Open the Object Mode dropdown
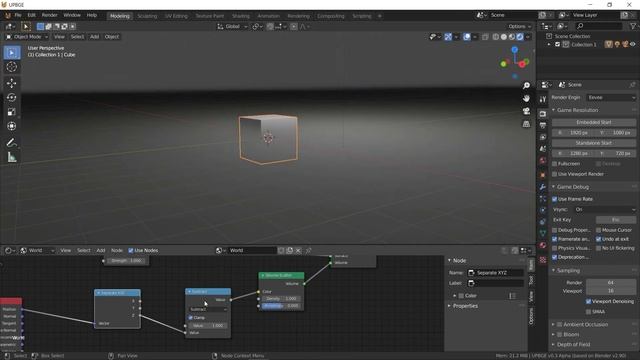640x360 pixels. (27, 37)
